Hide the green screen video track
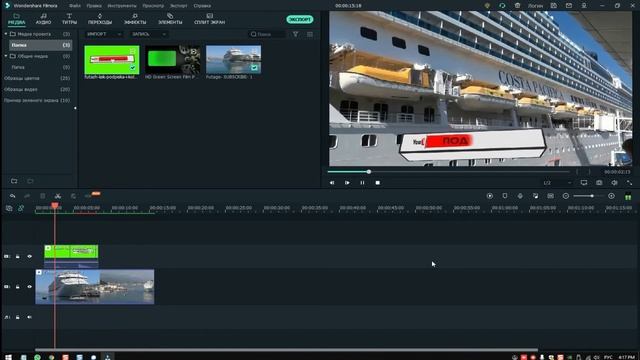 click(x=29, y=256)
